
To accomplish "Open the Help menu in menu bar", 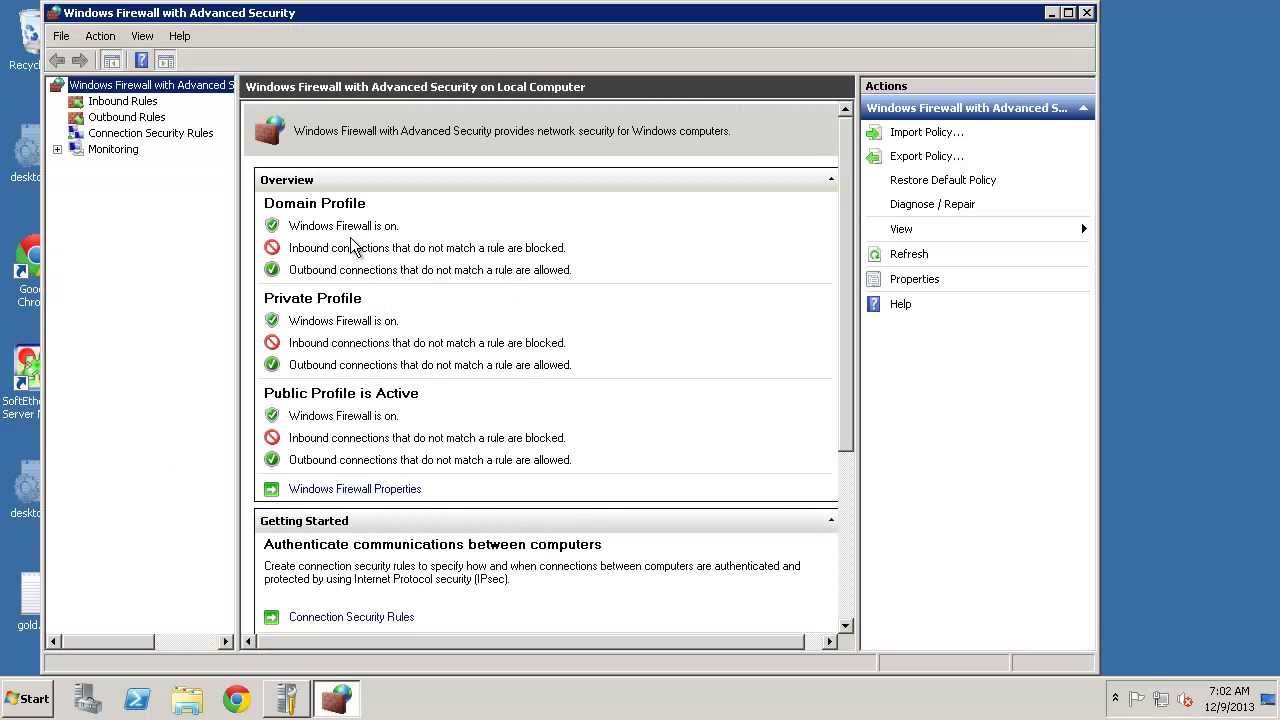I will tap(180, 36).
